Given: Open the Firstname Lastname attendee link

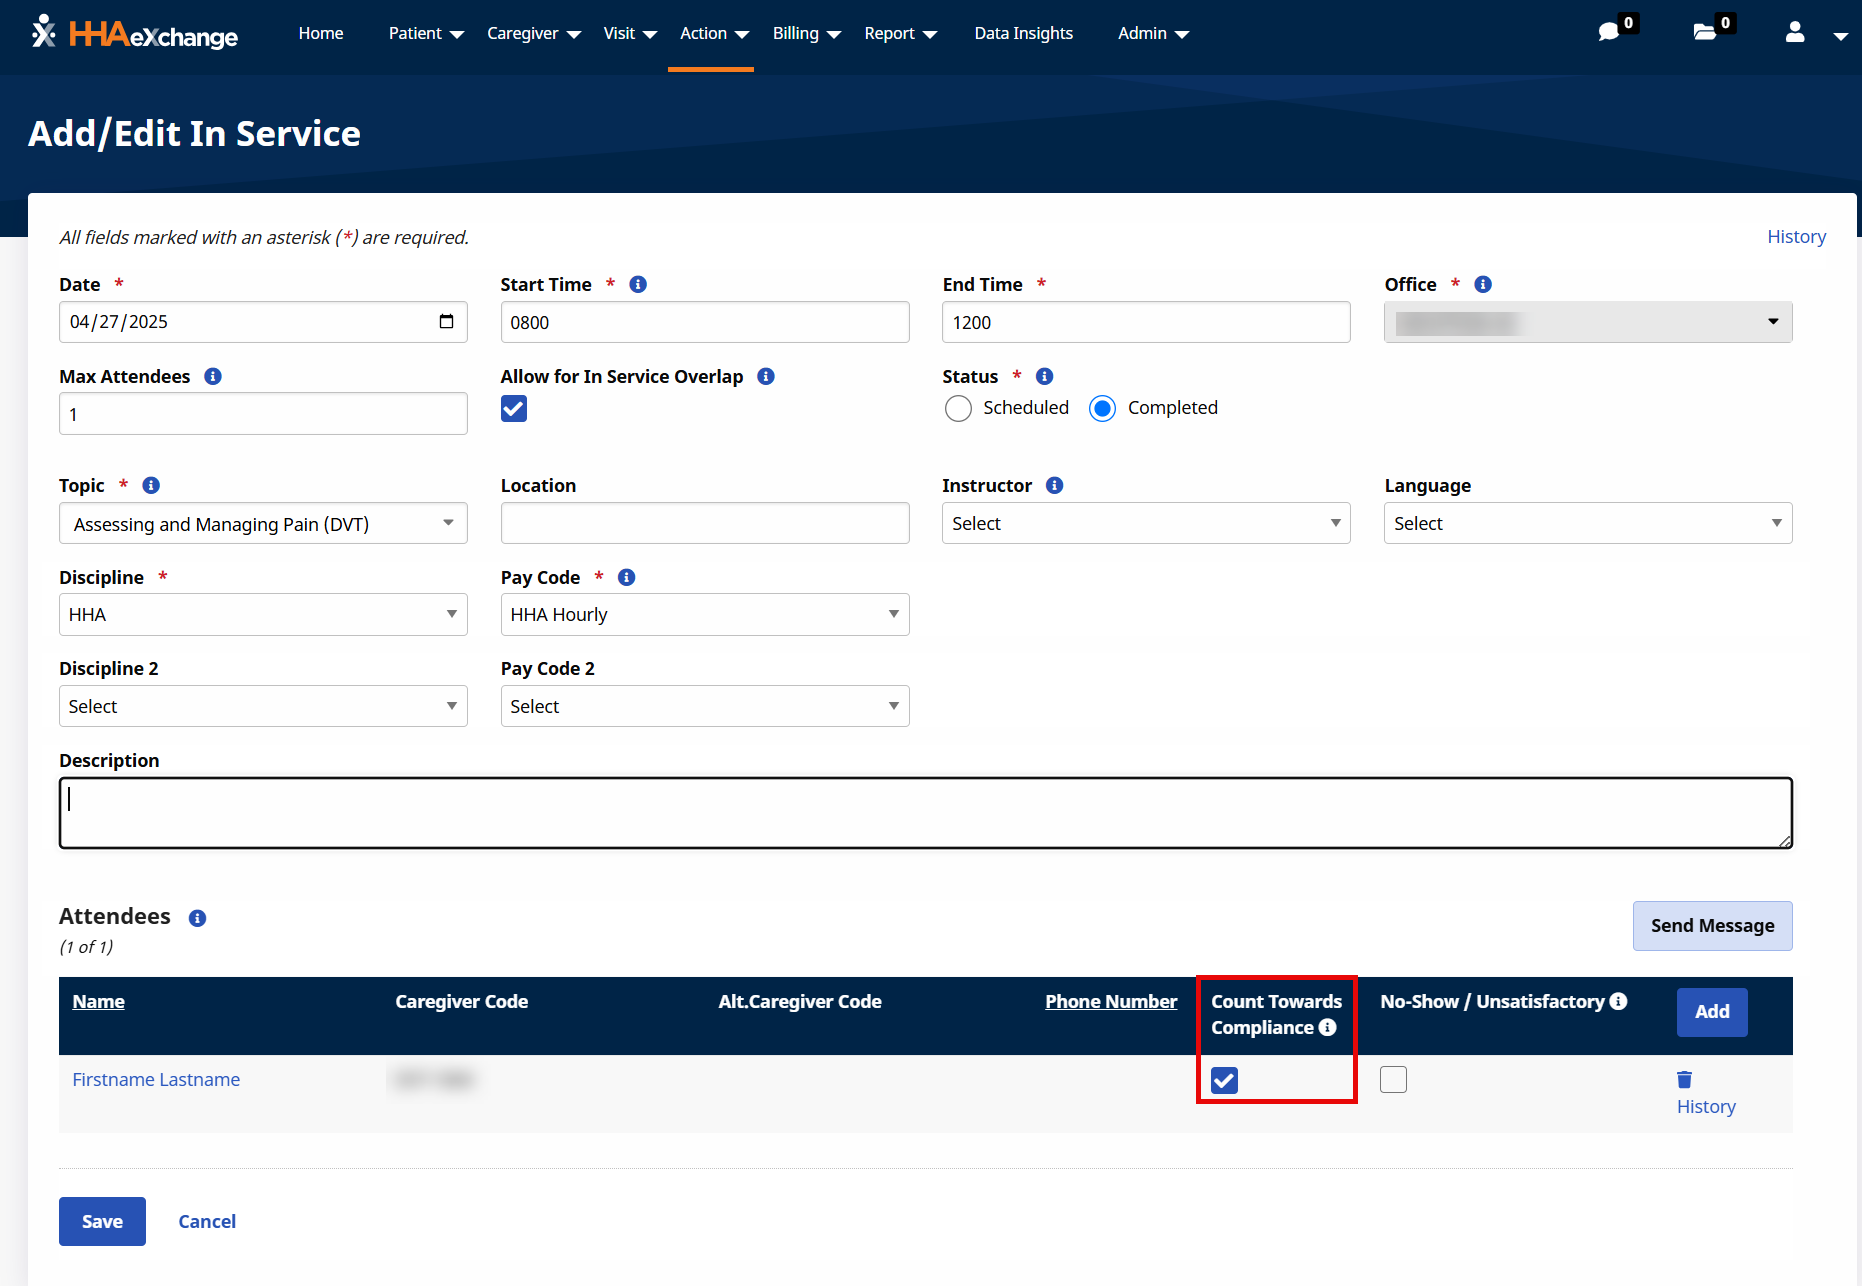Looking at the screenshot, I should (x=155, y=1079).
